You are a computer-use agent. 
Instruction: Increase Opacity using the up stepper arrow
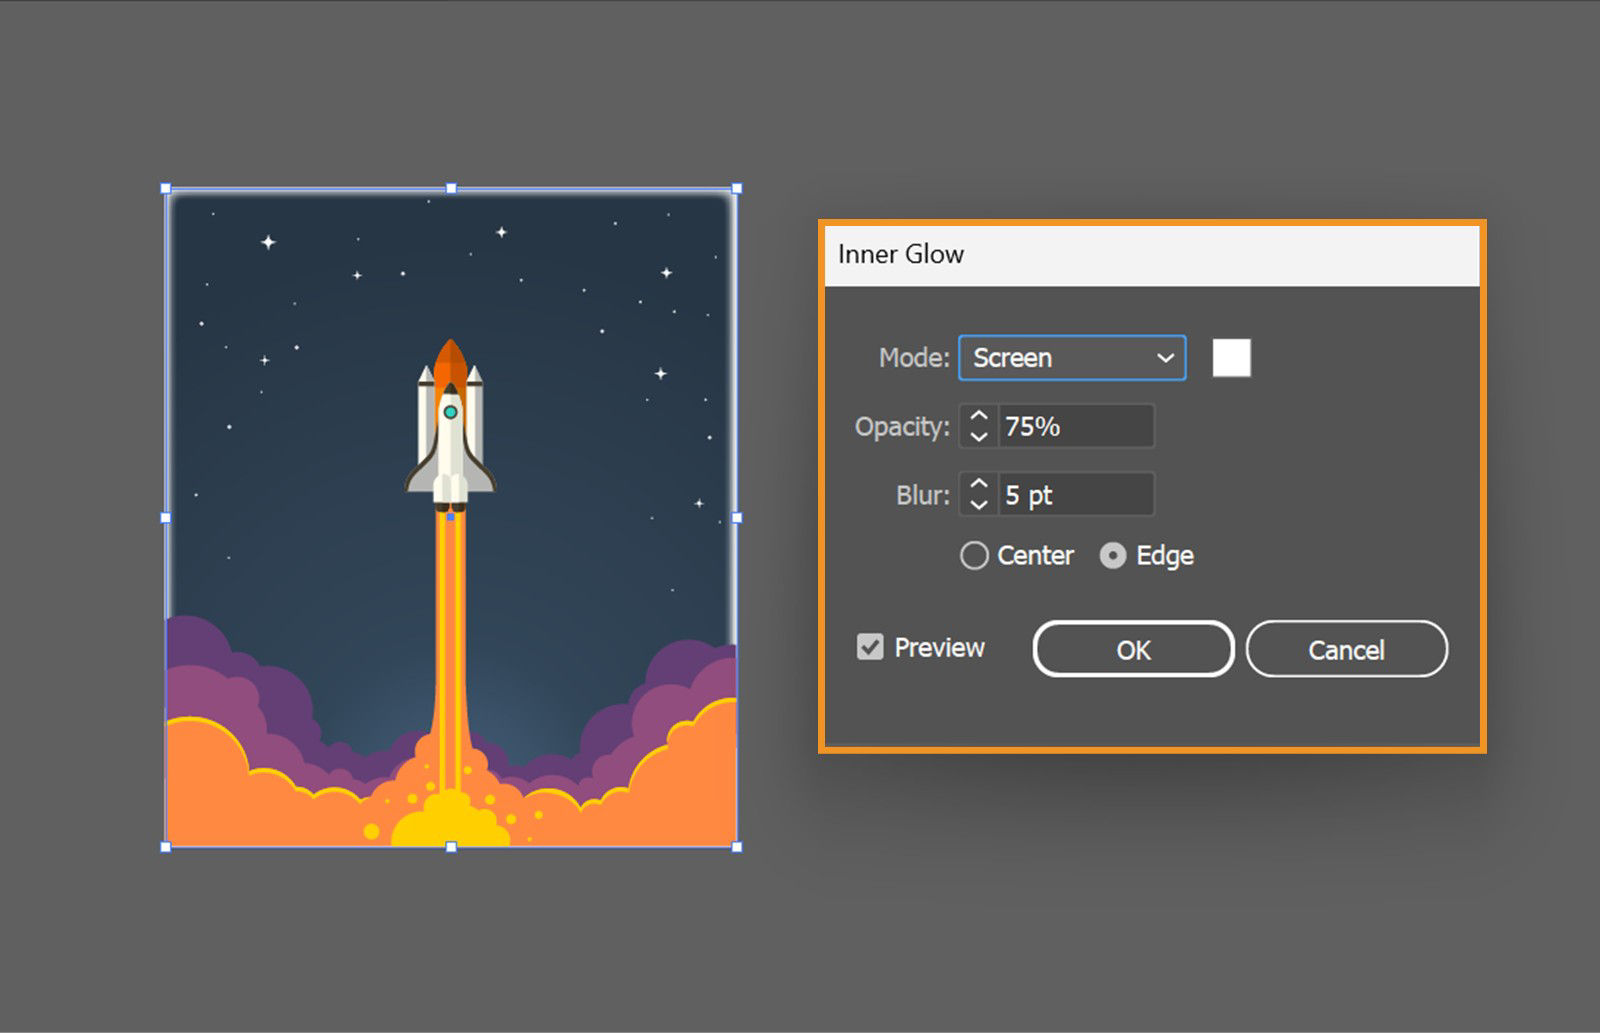(x=979, y=416)
